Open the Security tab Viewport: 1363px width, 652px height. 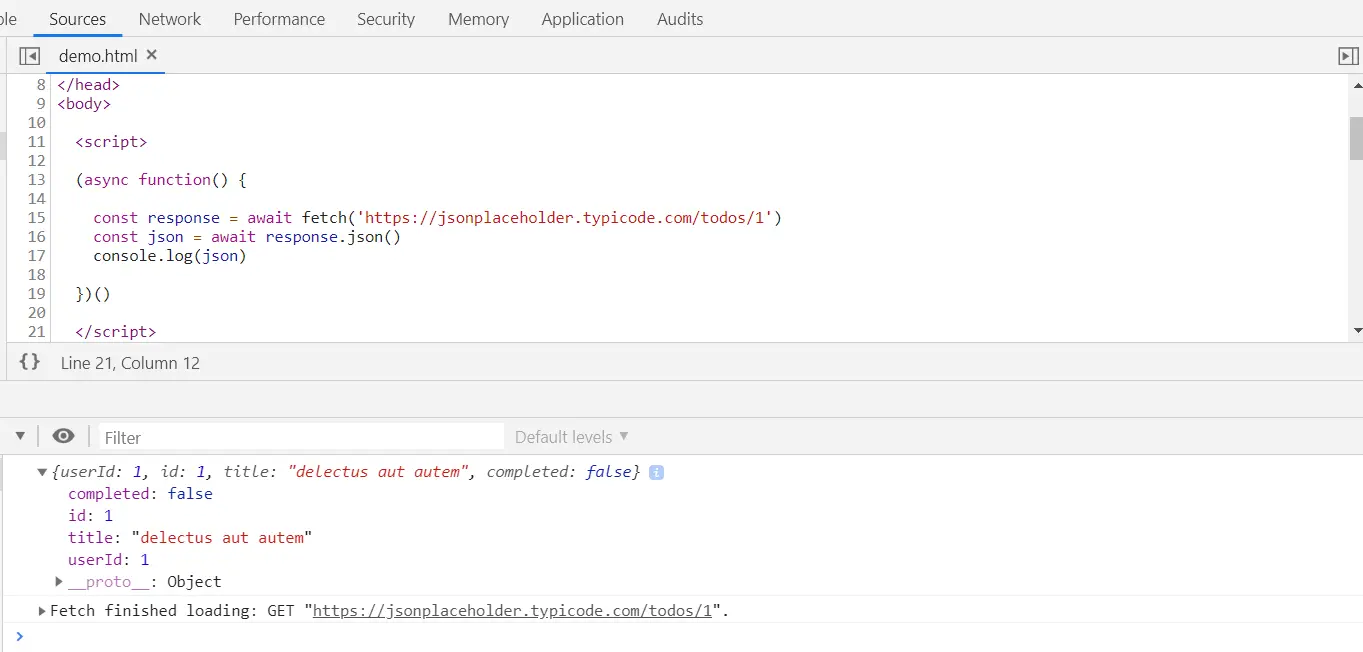[x=386, y=19]
